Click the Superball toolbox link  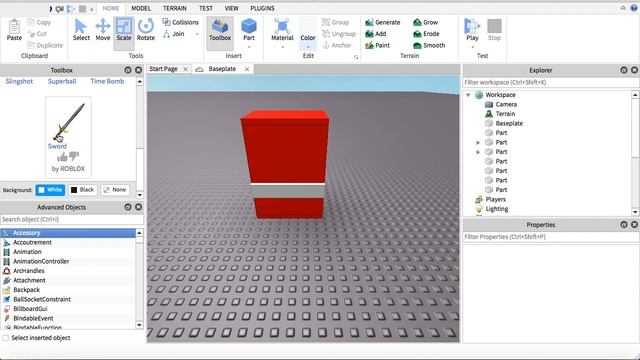[x=62, y=81]
